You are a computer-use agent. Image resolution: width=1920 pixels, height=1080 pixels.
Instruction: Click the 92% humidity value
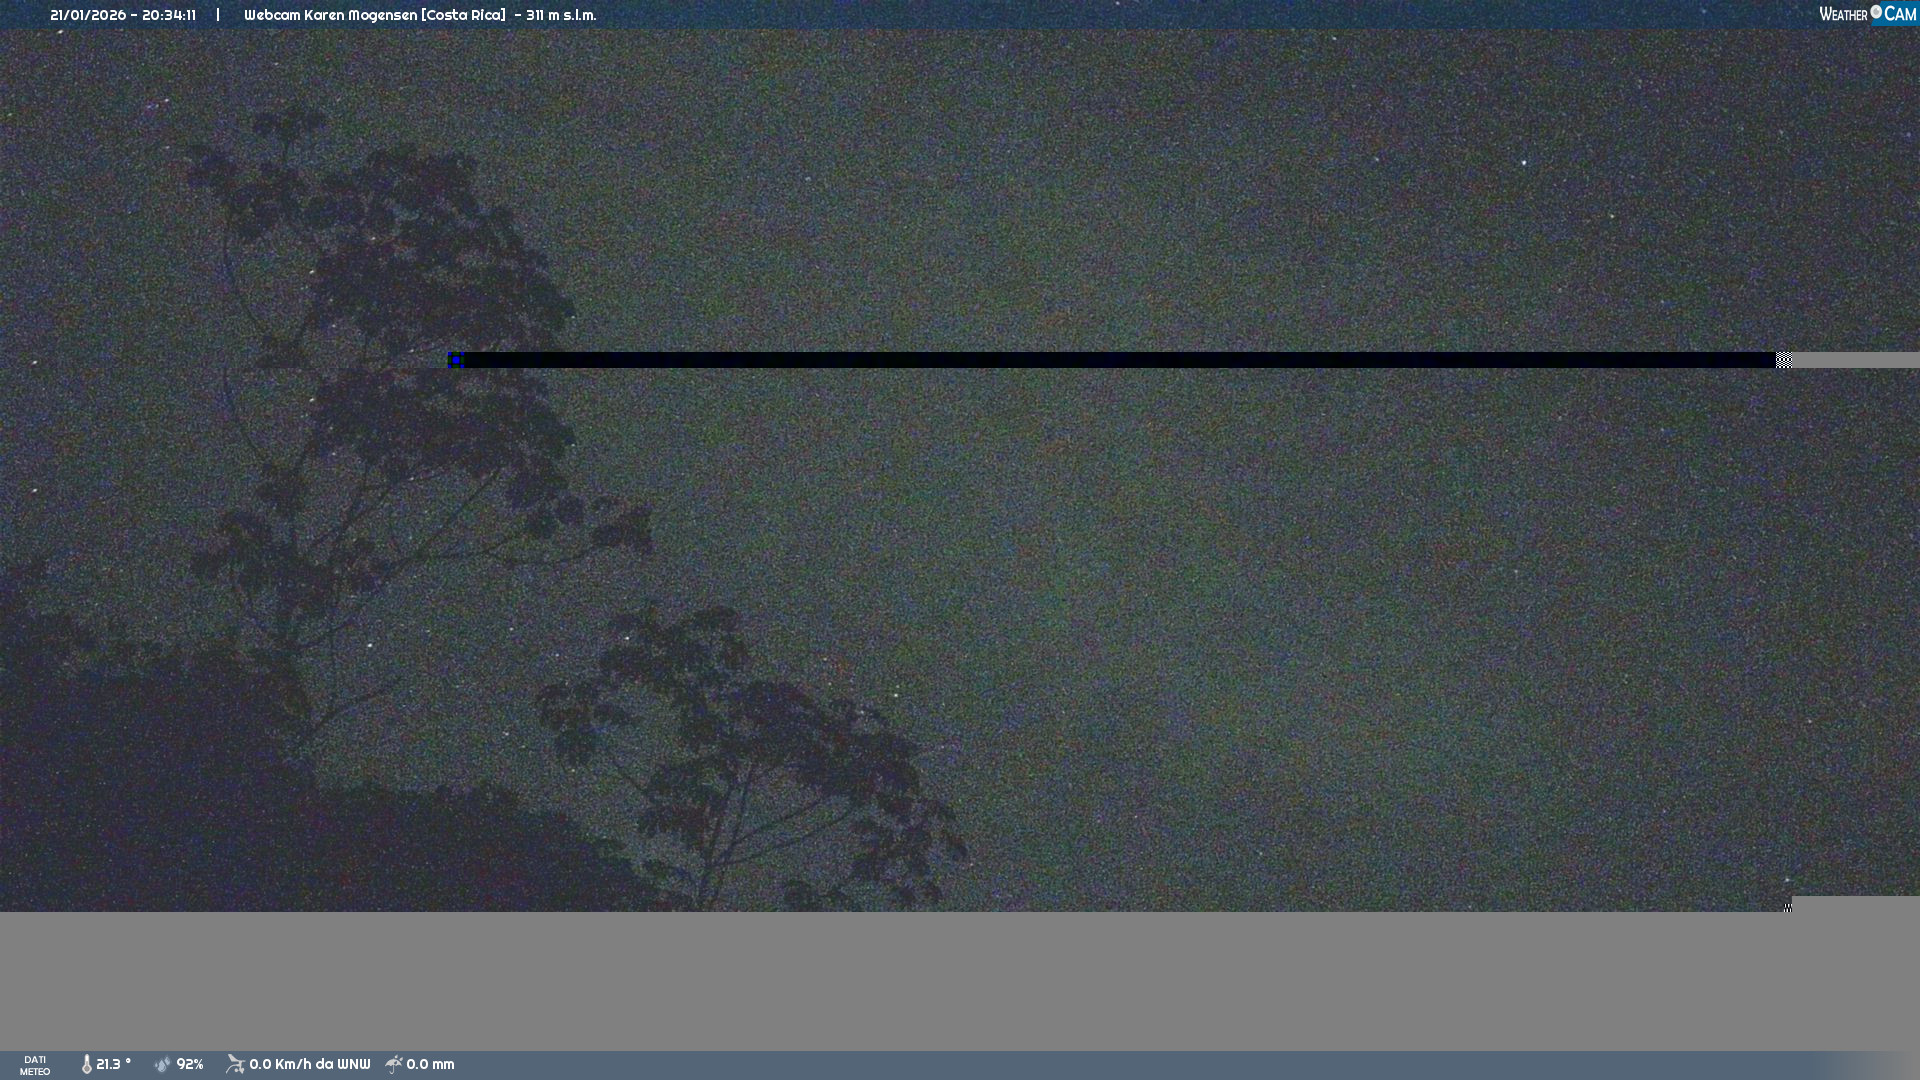point(190,1064)
